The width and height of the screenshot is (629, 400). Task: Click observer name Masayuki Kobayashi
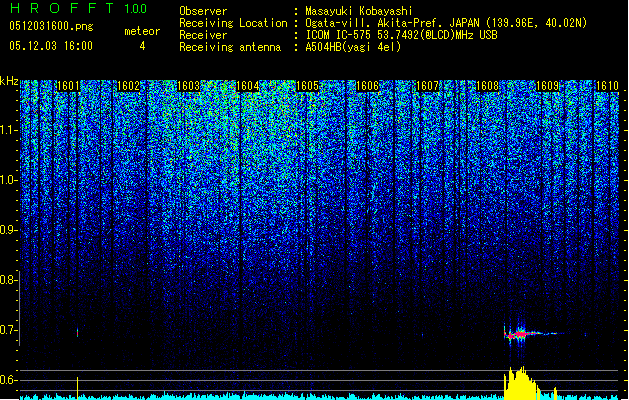coord(359,11)
